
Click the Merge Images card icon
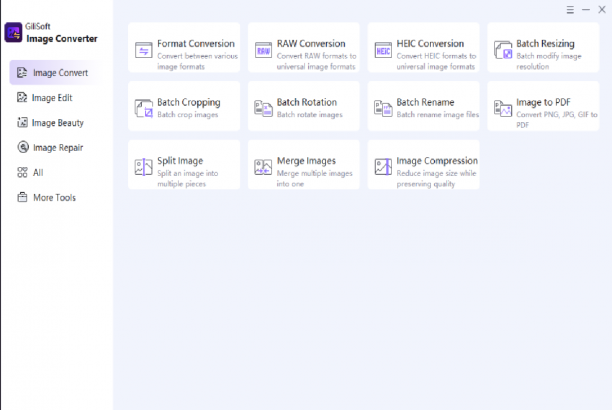pyautogui.click(x=263, y=167)
